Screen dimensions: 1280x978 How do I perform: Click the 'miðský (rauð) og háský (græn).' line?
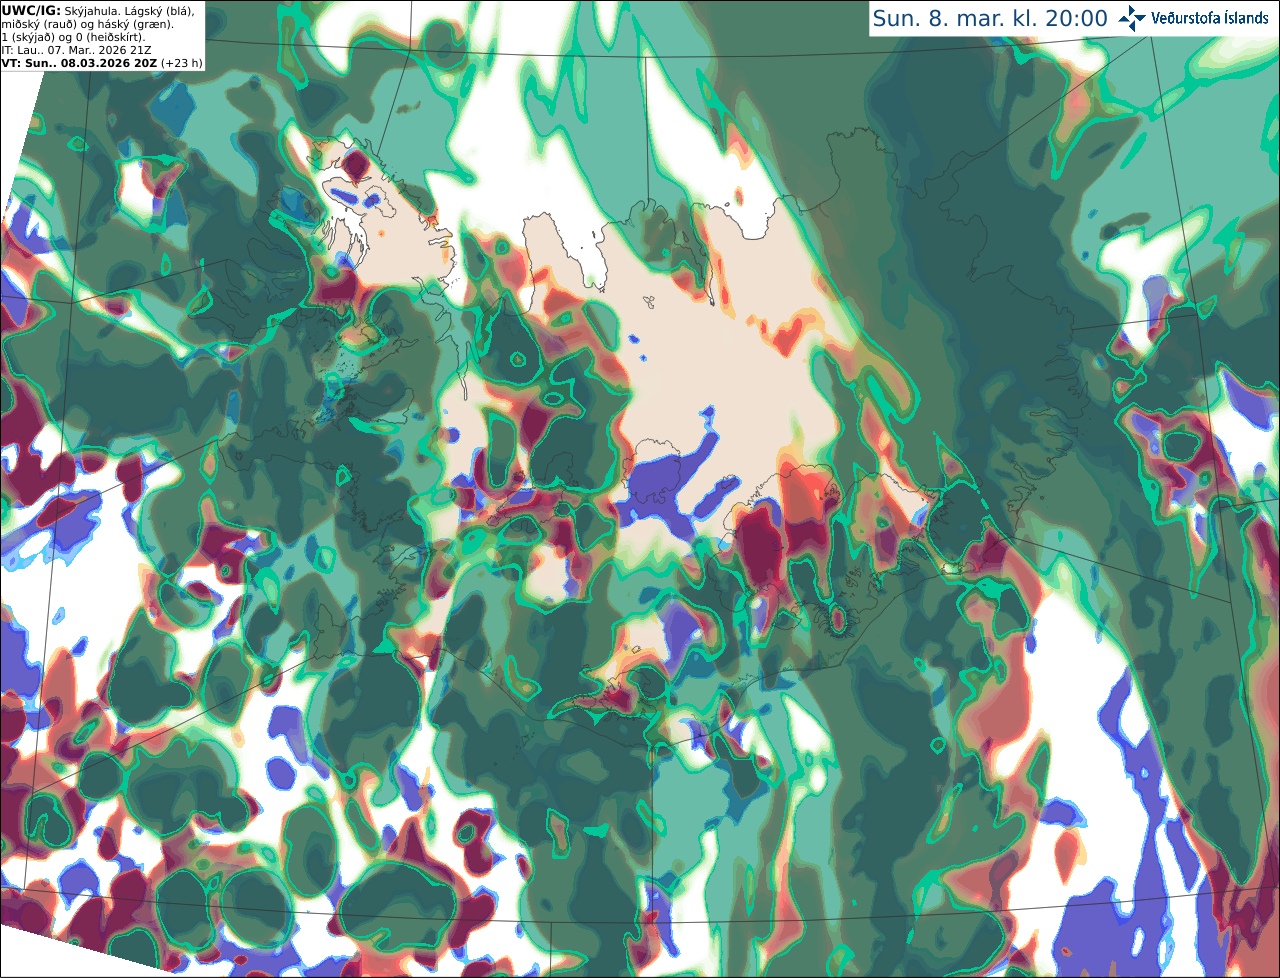[x=87, y=24]
